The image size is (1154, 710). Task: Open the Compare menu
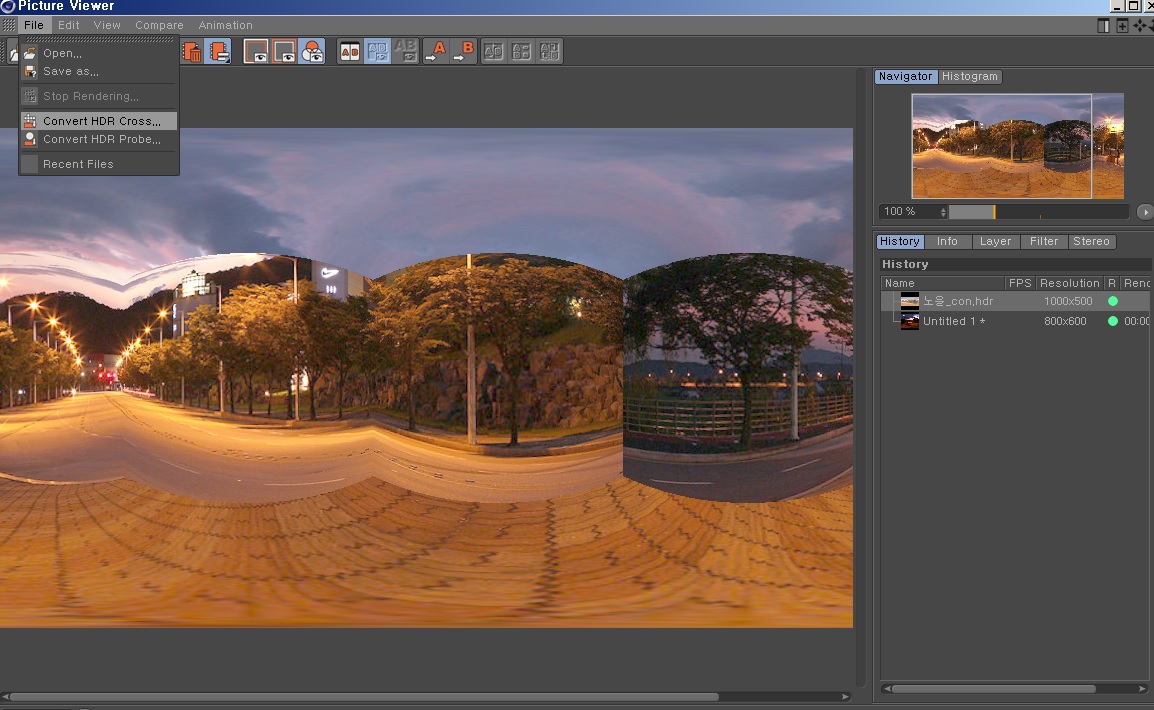159,25
